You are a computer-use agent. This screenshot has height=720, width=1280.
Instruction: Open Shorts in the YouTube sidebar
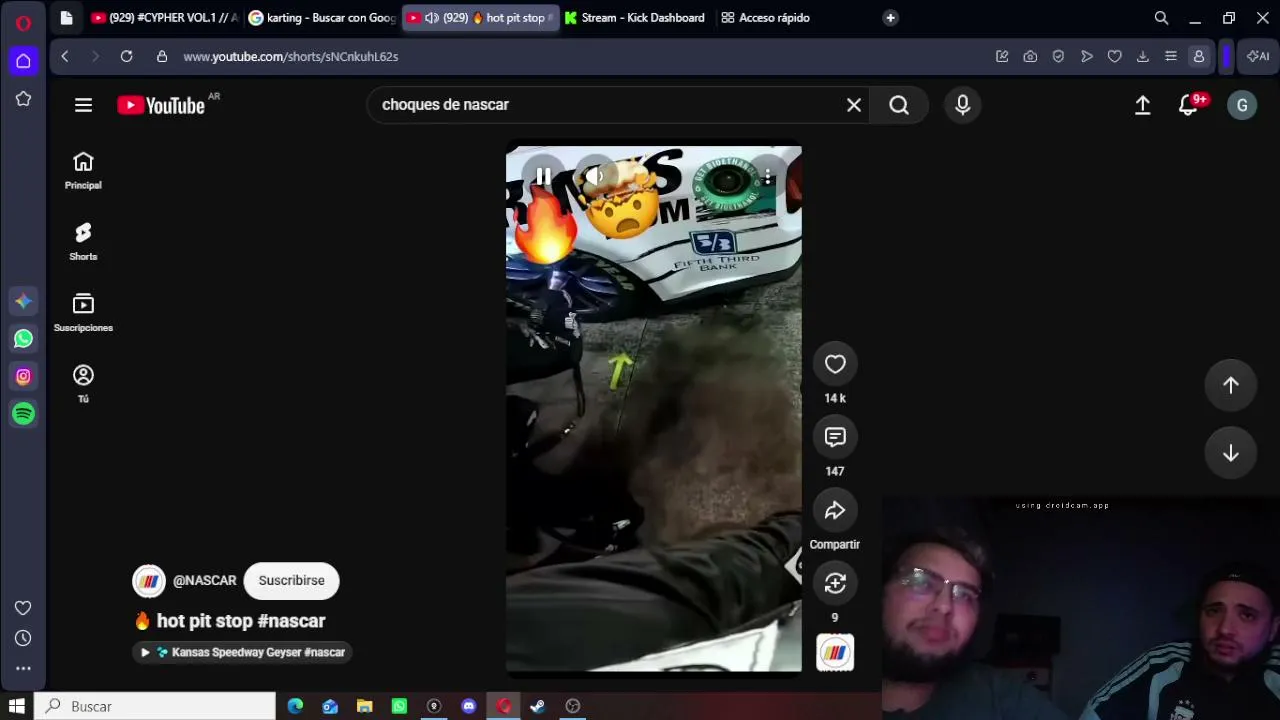pos(83,242)
